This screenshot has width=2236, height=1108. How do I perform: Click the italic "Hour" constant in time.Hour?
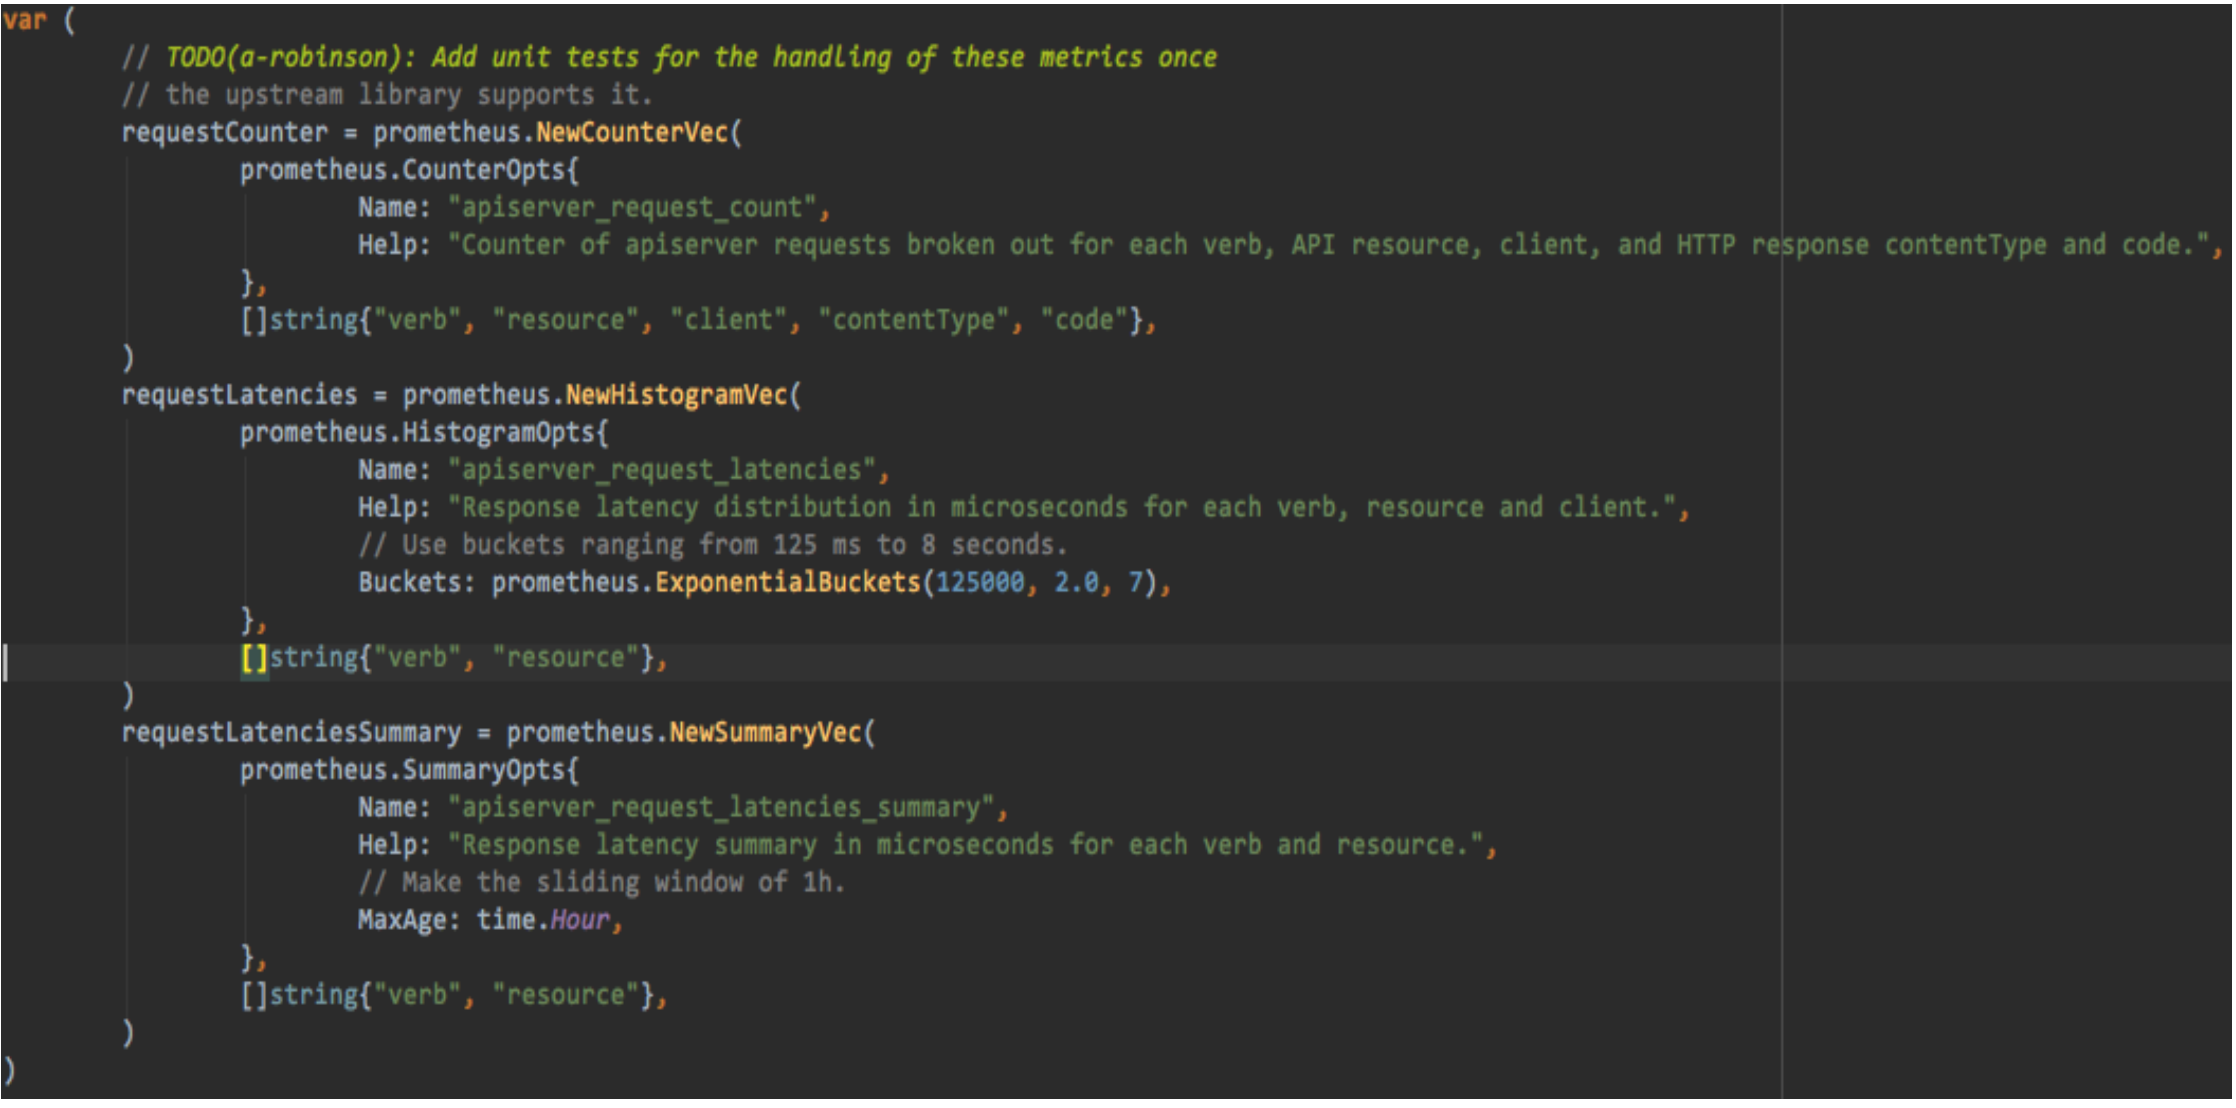point(580,920)
